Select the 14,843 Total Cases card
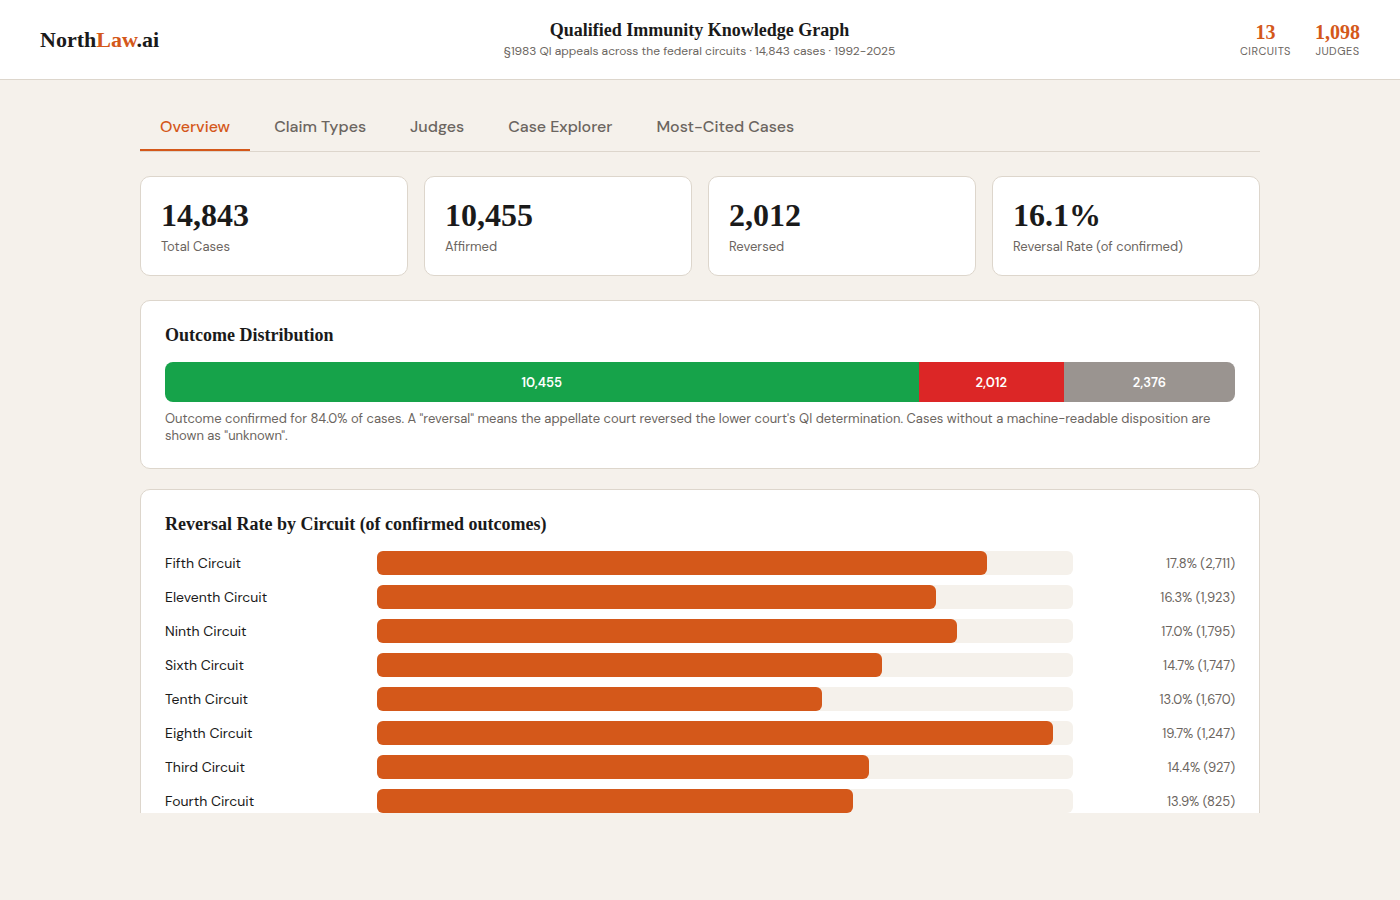The height and width of the screenshot is (900, 1400). pos(274,226)
